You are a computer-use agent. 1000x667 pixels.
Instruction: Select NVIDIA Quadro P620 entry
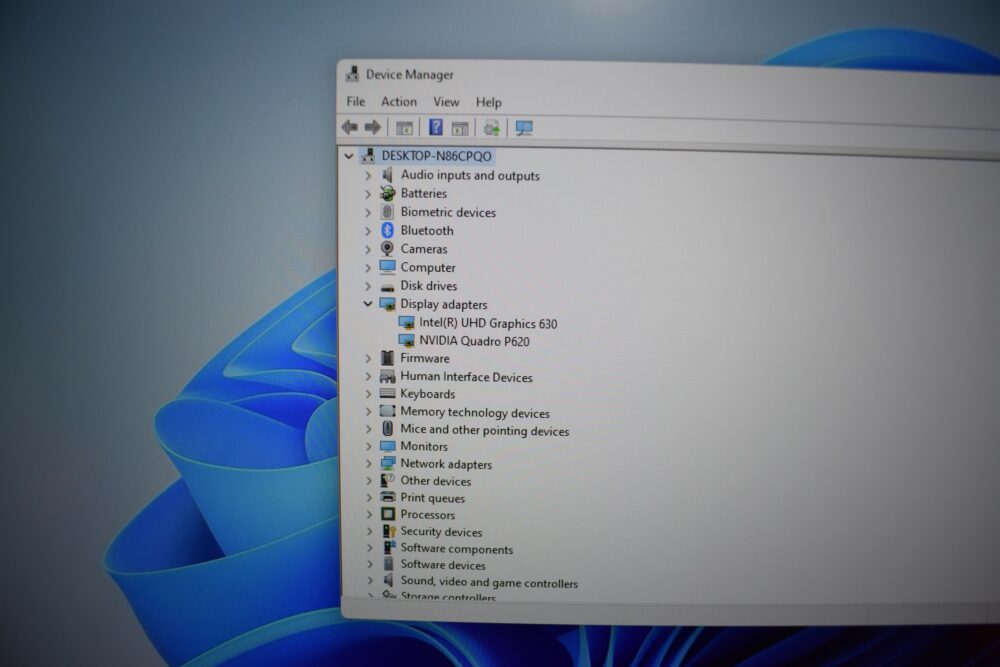(x=474, y=341)
